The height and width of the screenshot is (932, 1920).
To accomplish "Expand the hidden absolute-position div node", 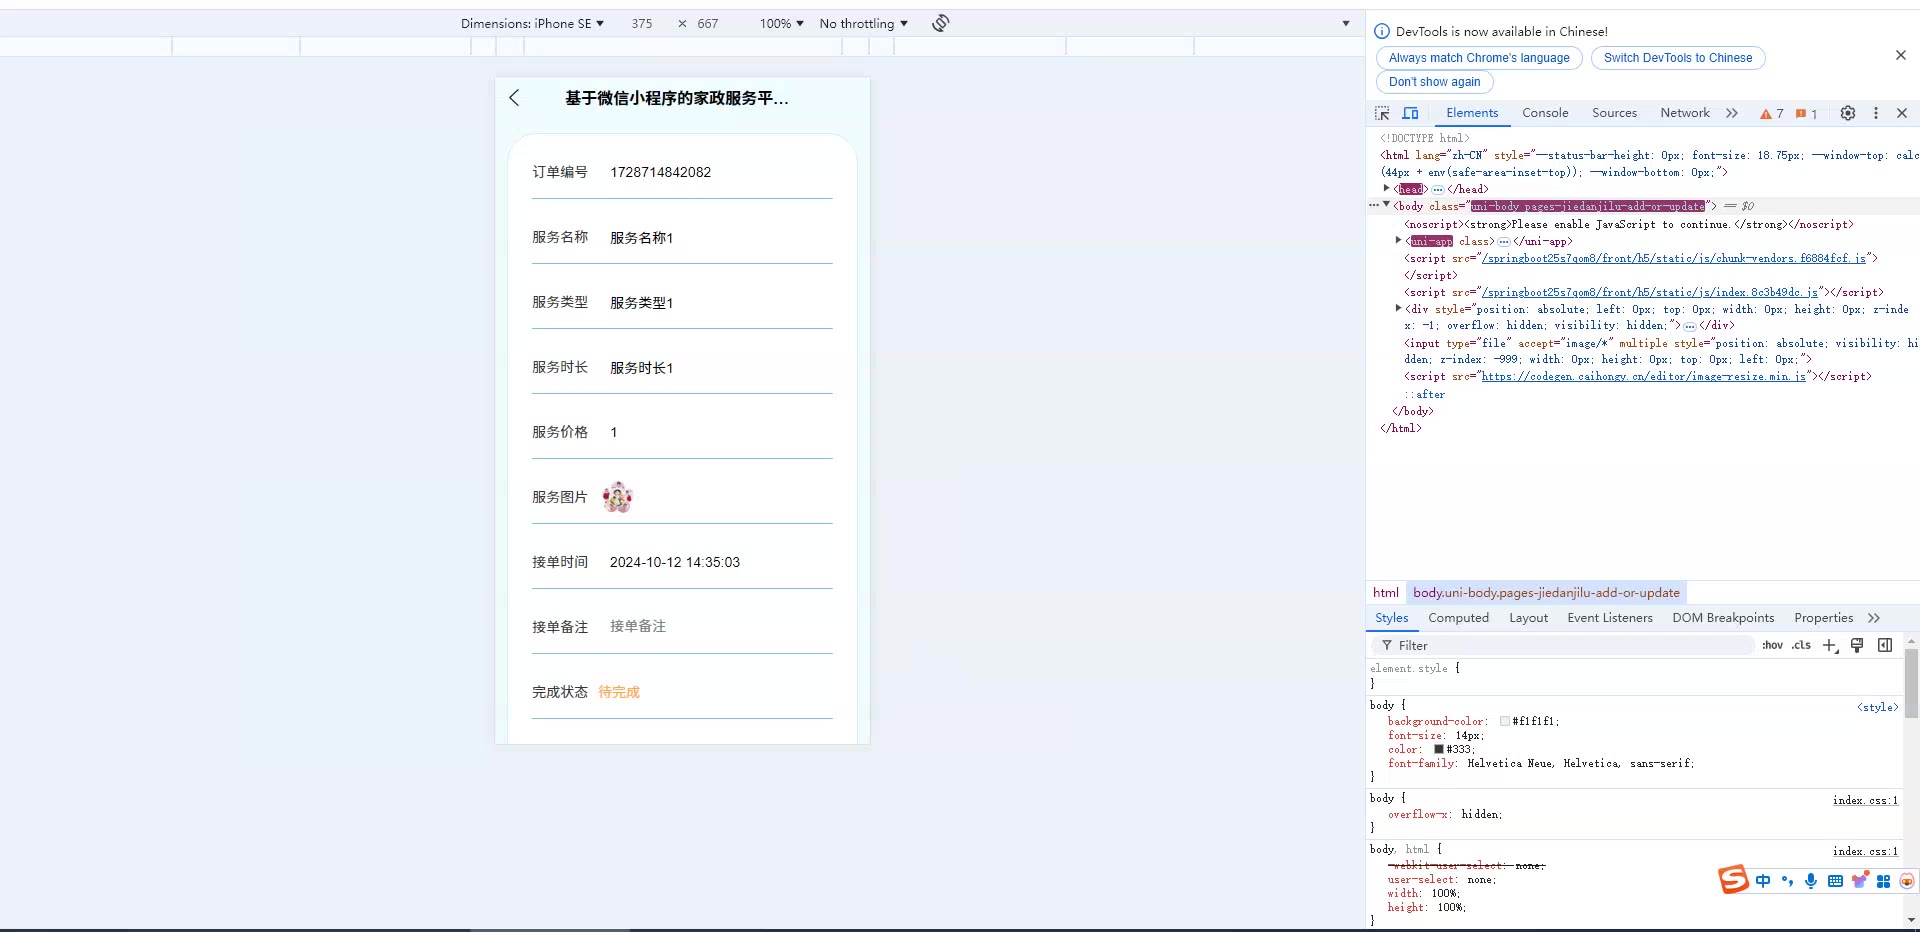I will click(x=1398, y=308).
